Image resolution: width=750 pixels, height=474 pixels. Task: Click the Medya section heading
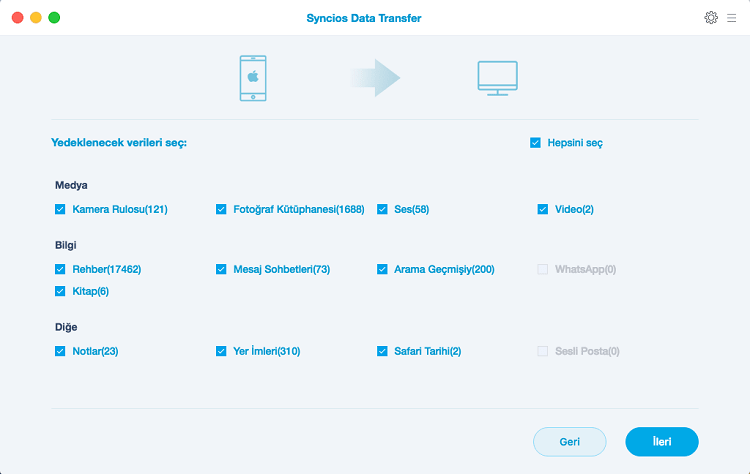click(x=71, y=185)
